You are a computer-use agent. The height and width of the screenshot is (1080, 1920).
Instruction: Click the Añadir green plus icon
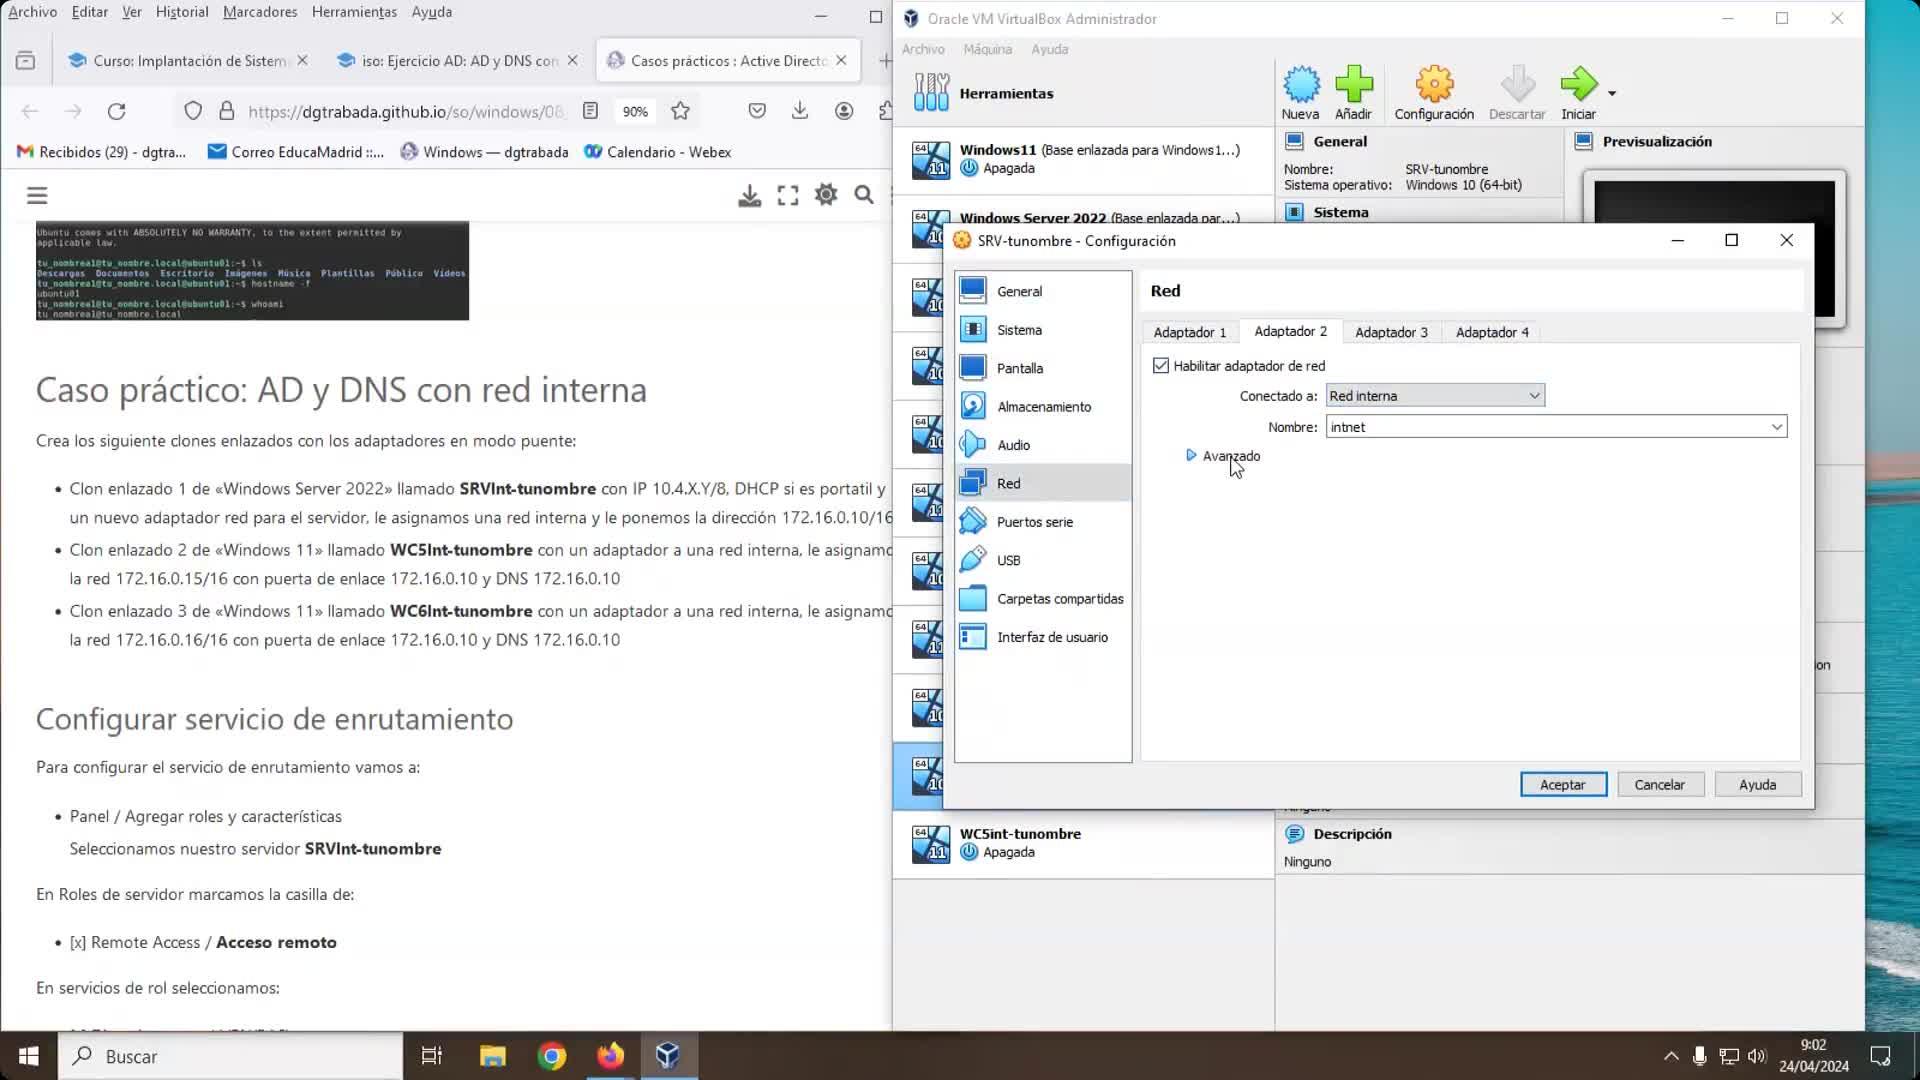click(x=1353, y=85)
